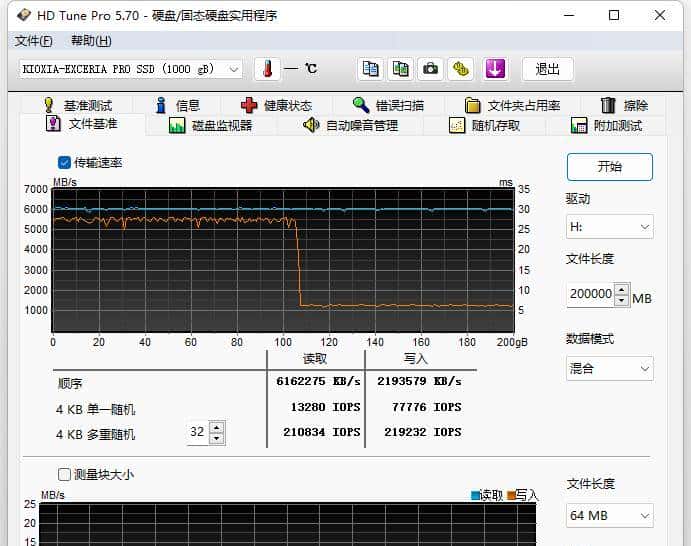Increase the 32 queue depth value

216,428
